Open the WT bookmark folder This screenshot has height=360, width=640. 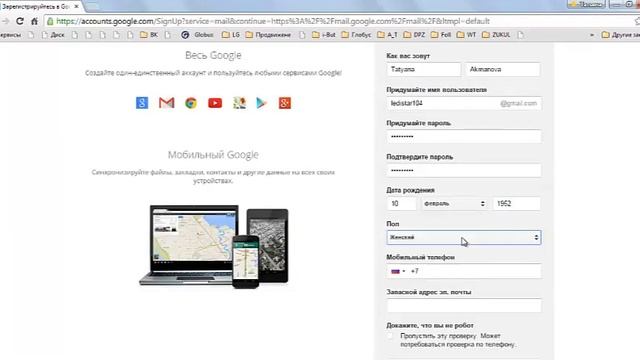click(467, 35)
